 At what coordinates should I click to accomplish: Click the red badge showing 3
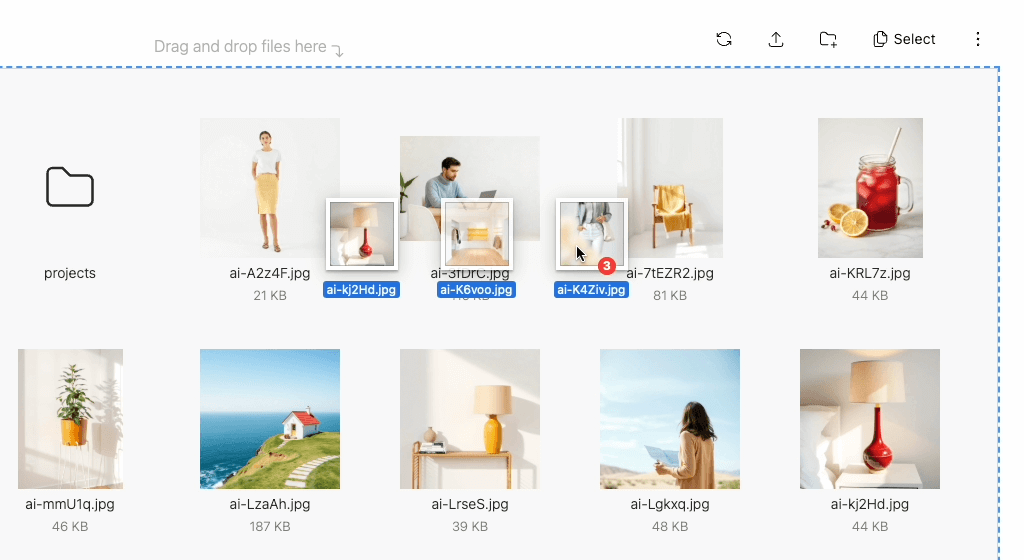coord(607,266)
